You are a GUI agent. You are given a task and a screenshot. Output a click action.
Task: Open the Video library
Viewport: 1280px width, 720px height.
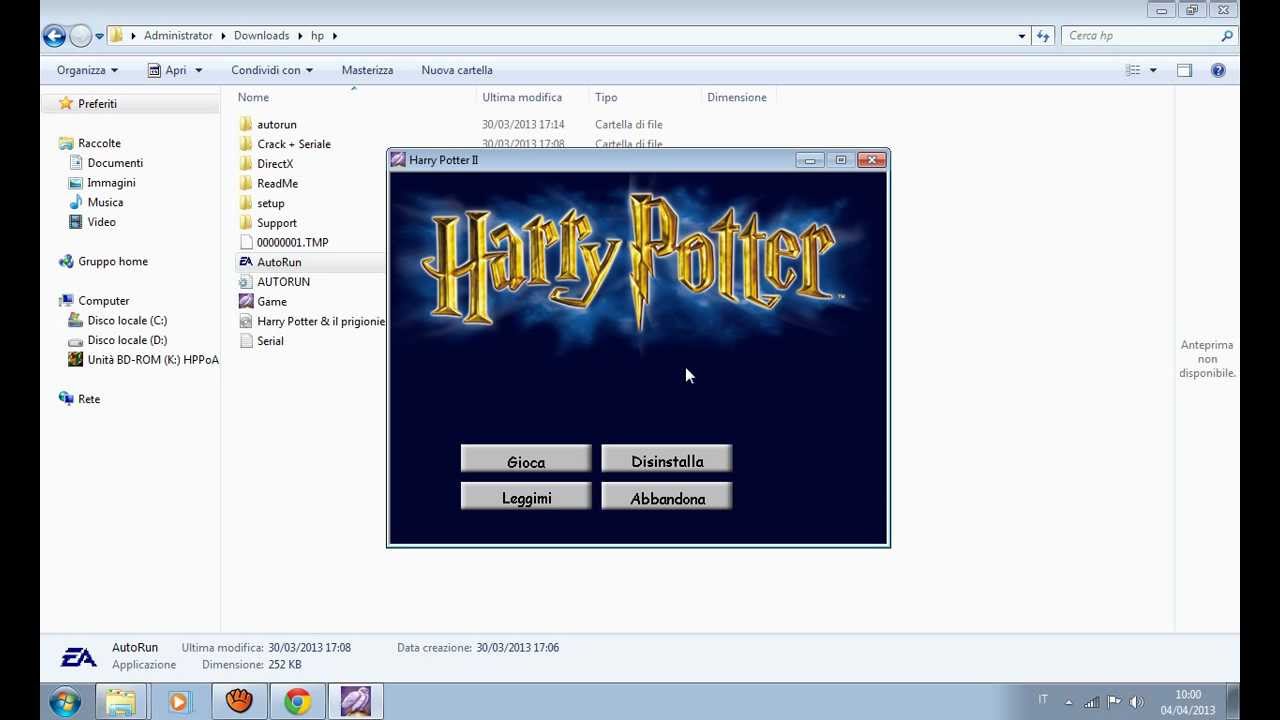(x=101, y=222)
